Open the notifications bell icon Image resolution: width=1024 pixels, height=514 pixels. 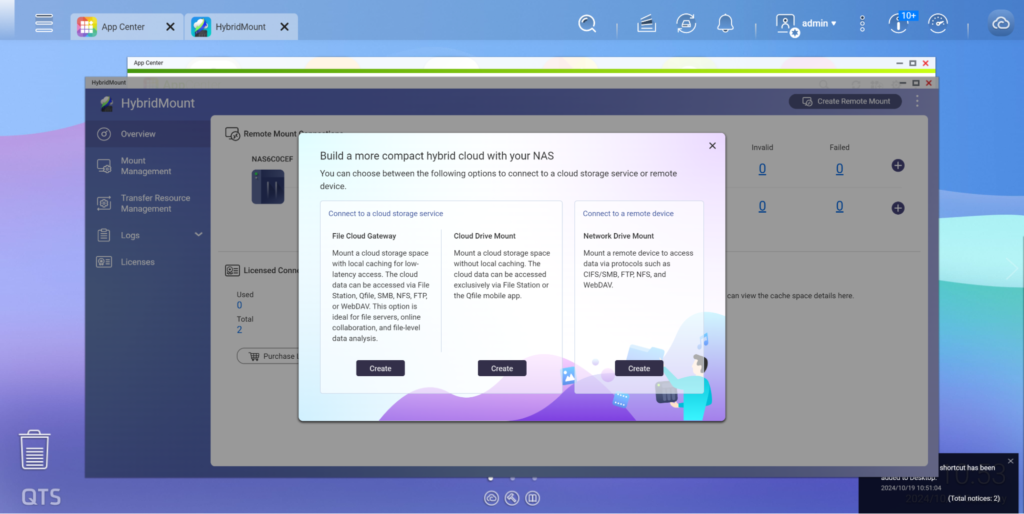(725, 23)
